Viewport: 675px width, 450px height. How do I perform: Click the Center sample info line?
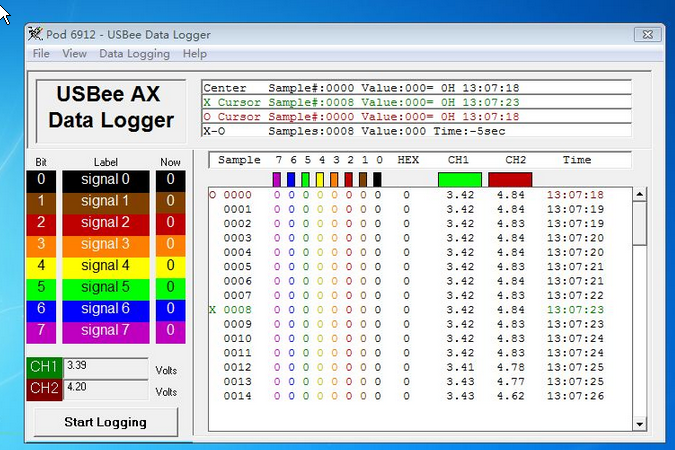point(416,88)
